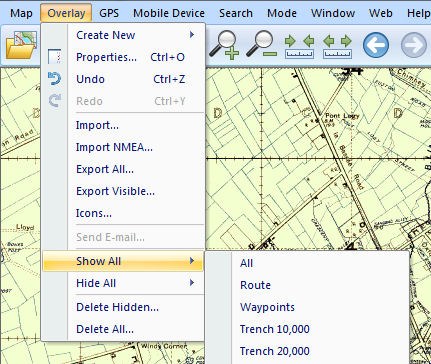Click the open map folder icon

pos(21,45)
